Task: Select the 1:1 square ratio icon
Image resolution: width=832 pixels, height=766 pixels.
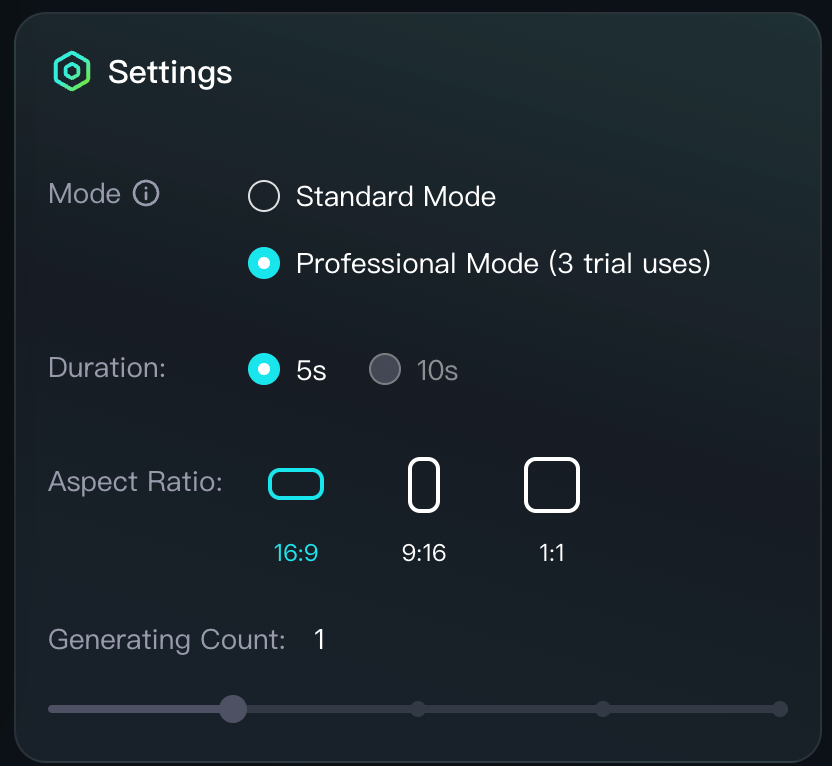Action: tap(552, 485)
